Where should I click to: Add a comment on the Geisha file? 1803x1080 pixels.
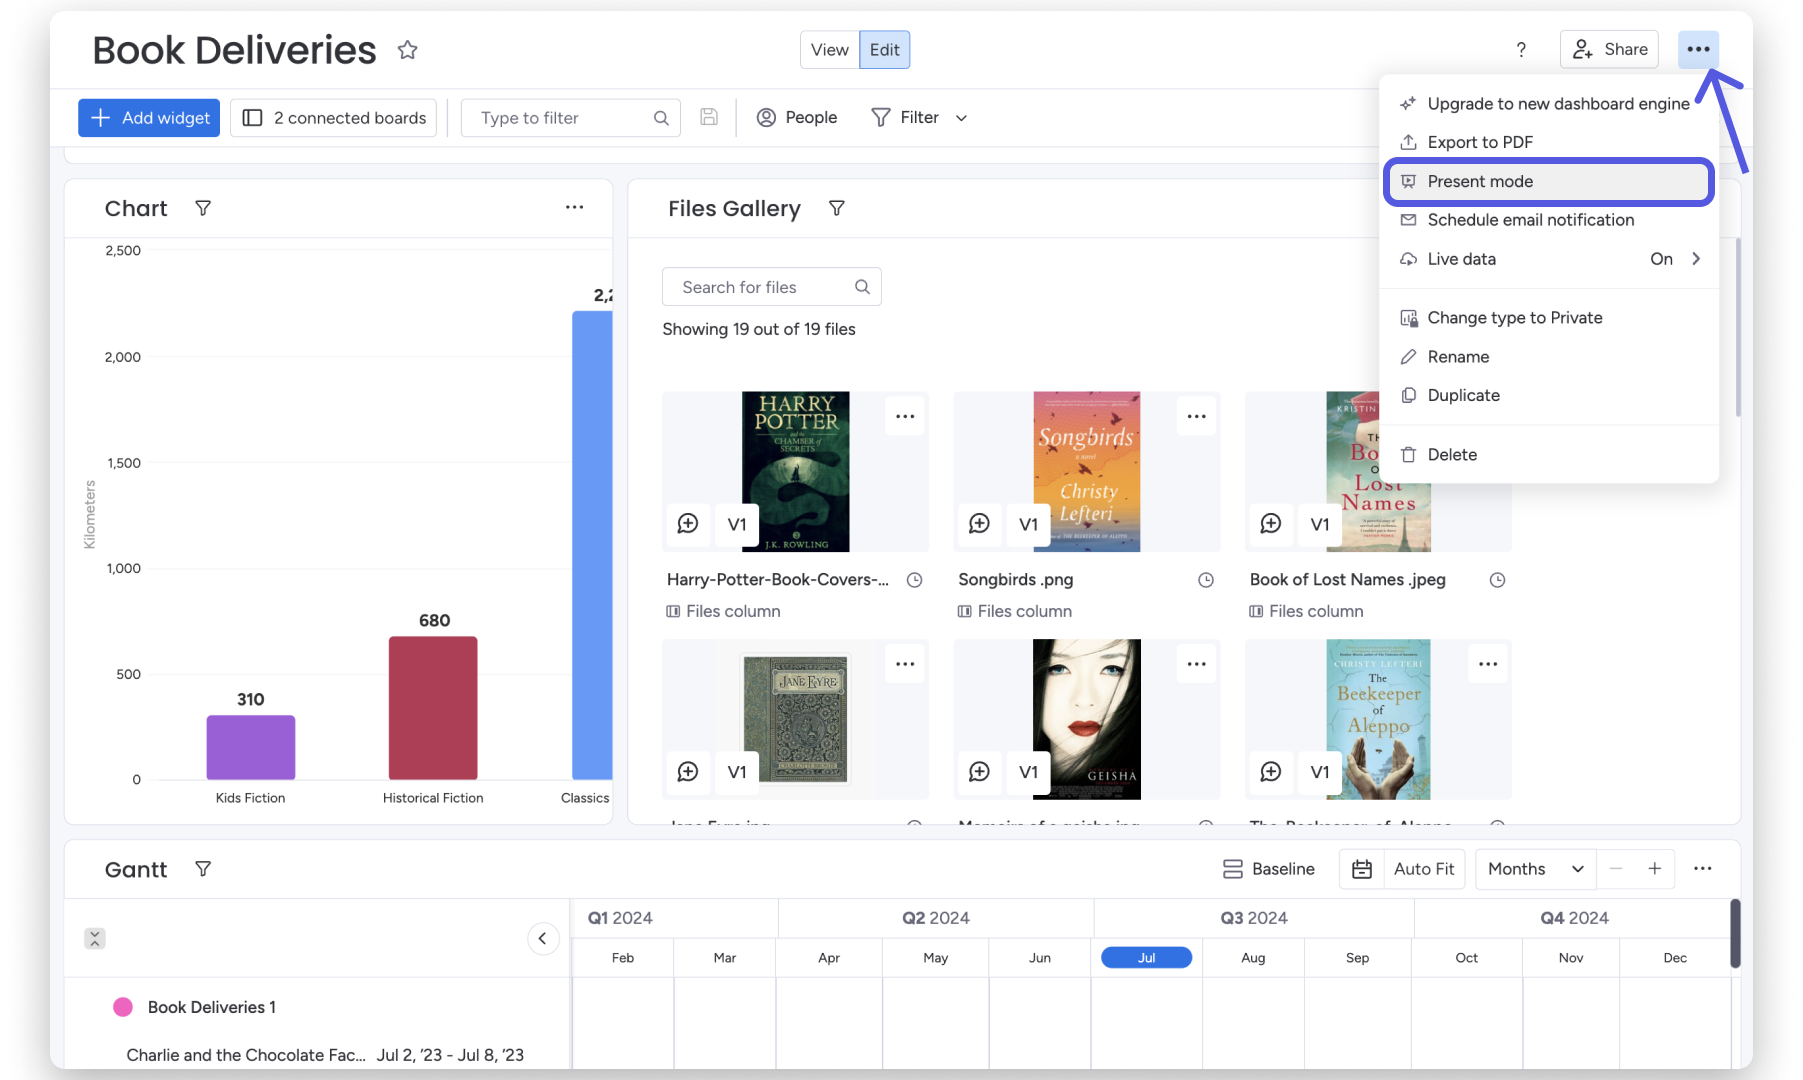point(980,771)
